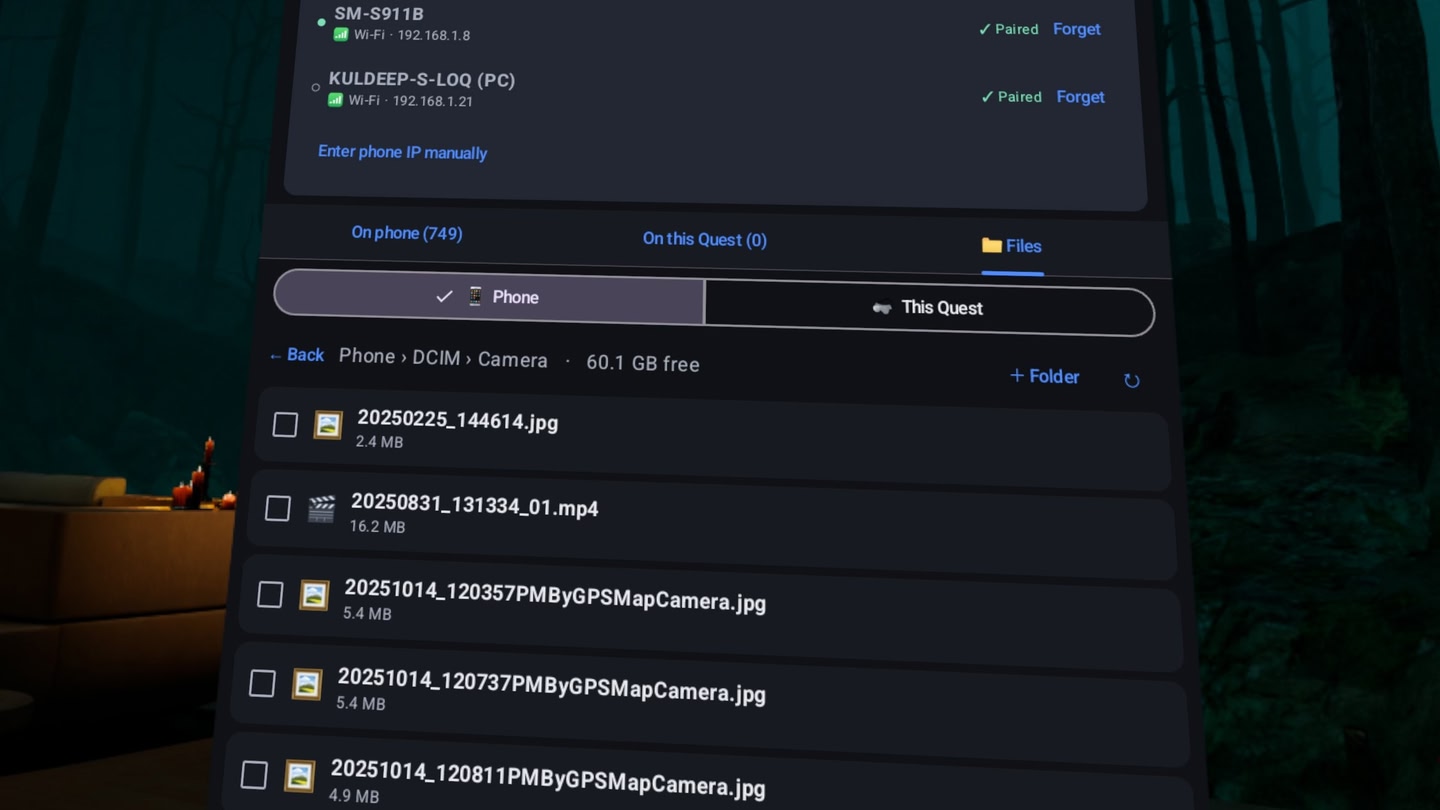
Task: Forget the KULDEEP-S-LOQ (PC) device
Action: click(1081, 97)
